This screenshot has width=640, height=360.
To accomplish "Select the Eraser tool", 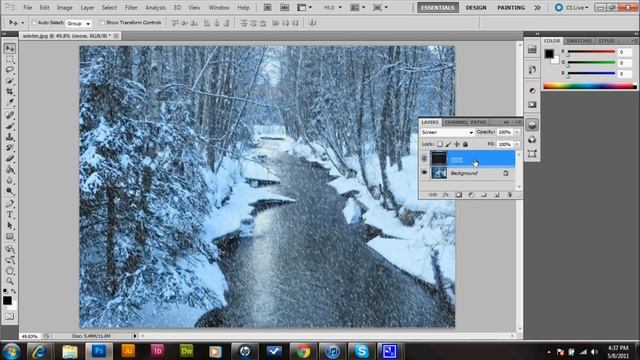I will [x=10, y=158].
